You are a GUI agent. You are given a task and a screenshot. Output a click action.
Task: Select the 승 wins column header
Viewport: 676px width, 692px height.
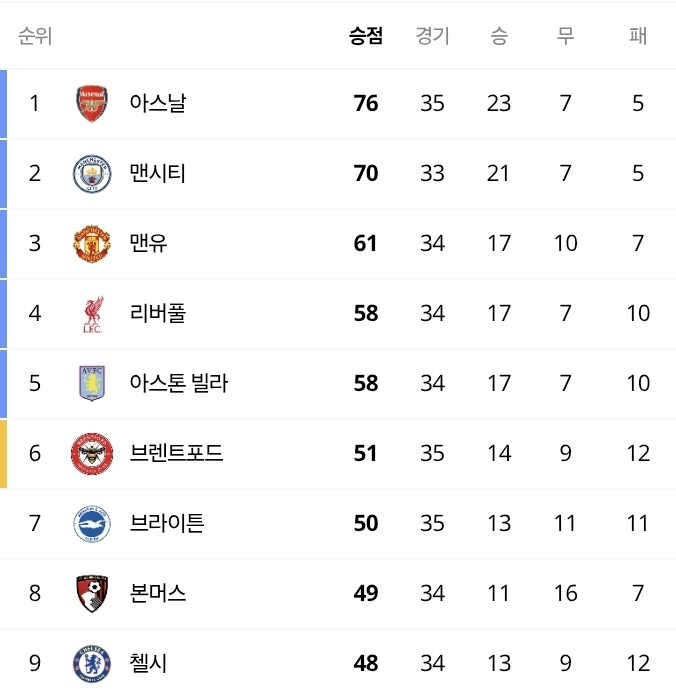499,36
